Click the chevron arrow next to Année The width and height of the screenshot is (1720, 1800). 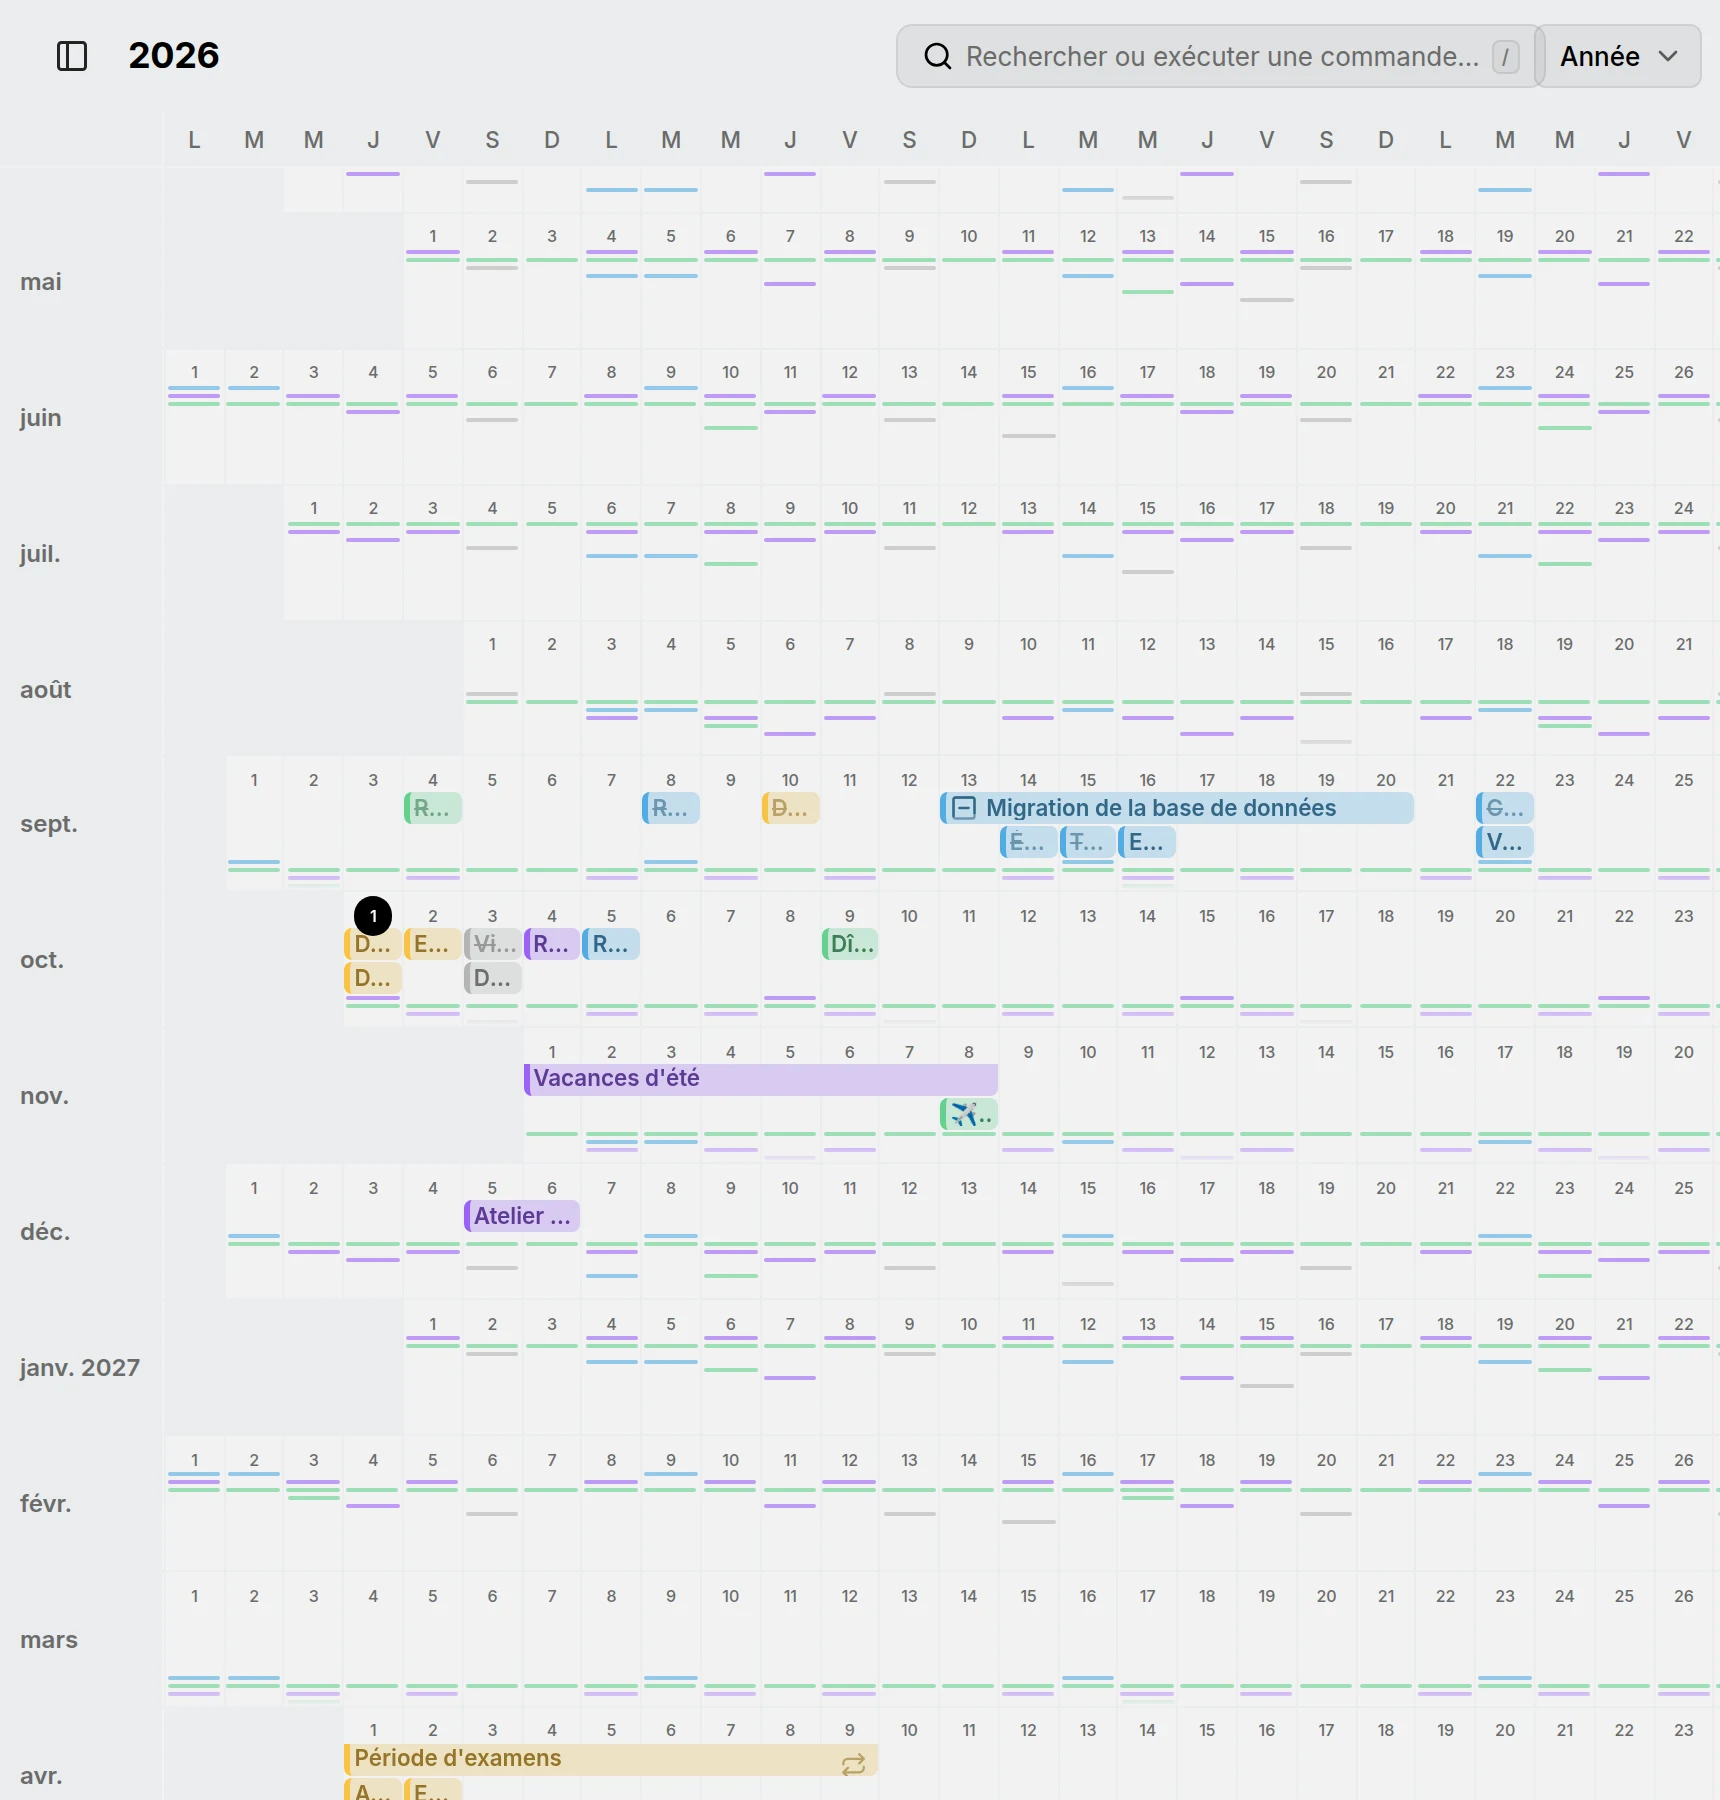click(x=1668, y=56)
